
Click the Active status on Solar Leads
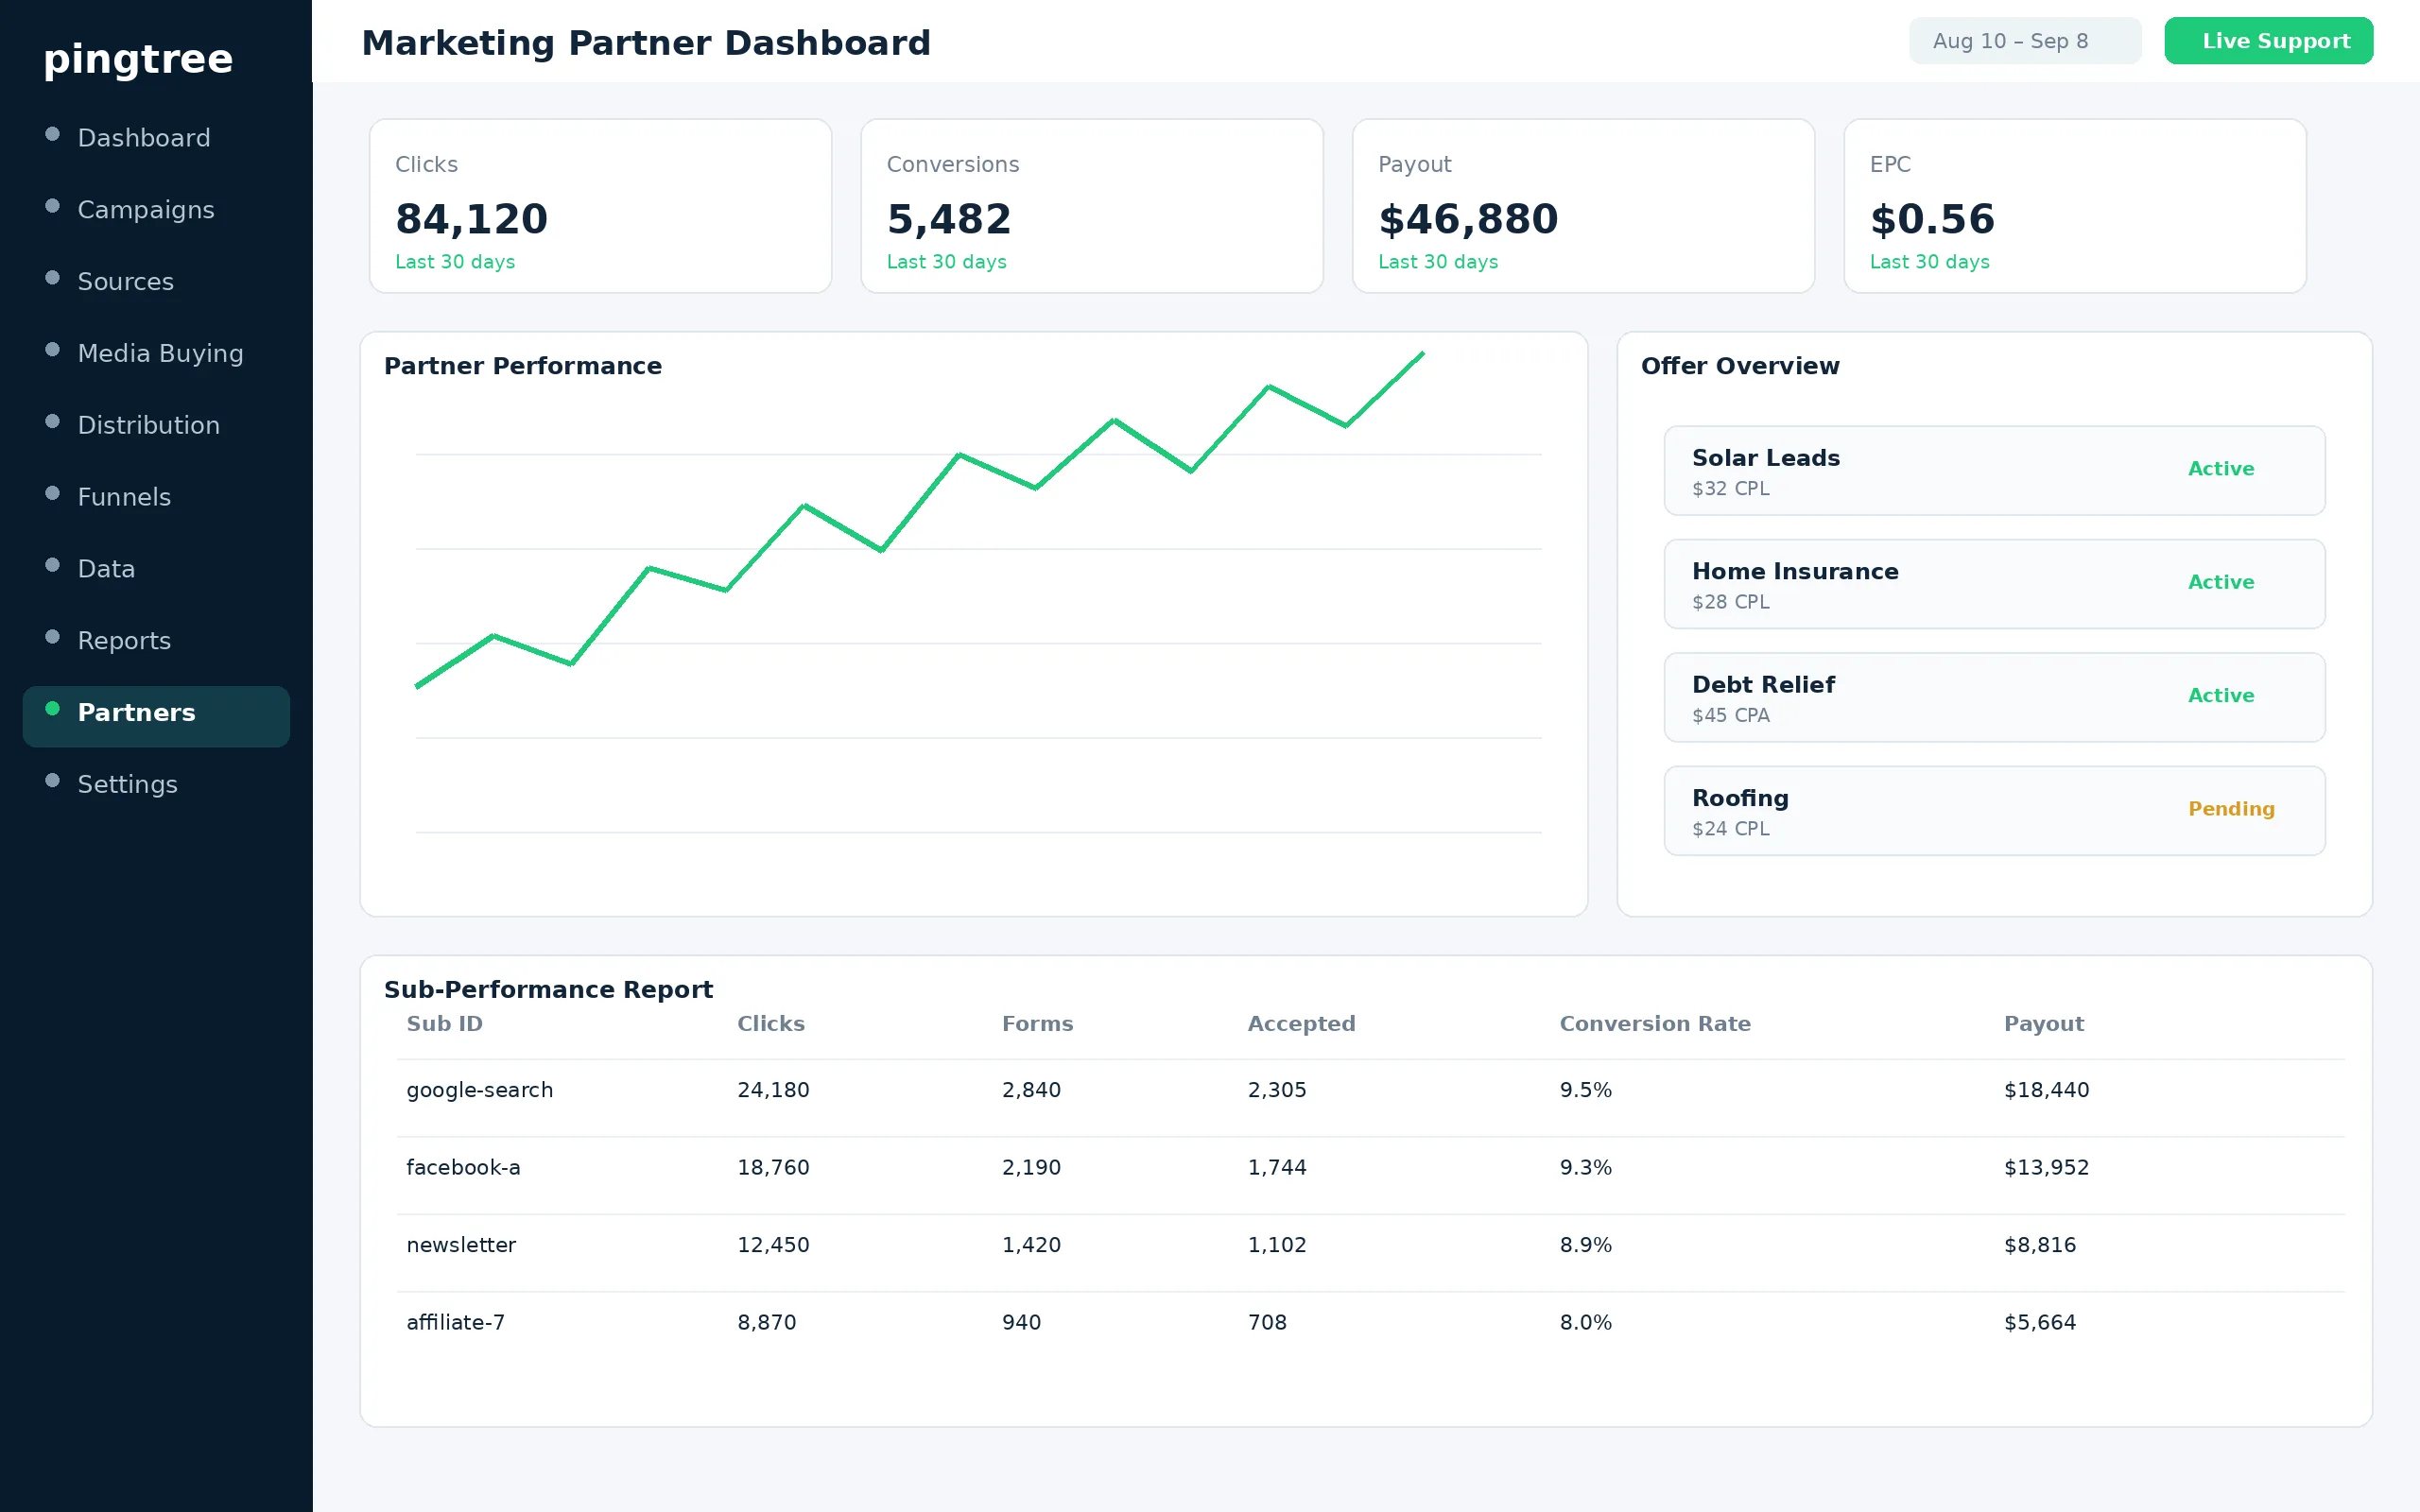[x=2221, y=469]
